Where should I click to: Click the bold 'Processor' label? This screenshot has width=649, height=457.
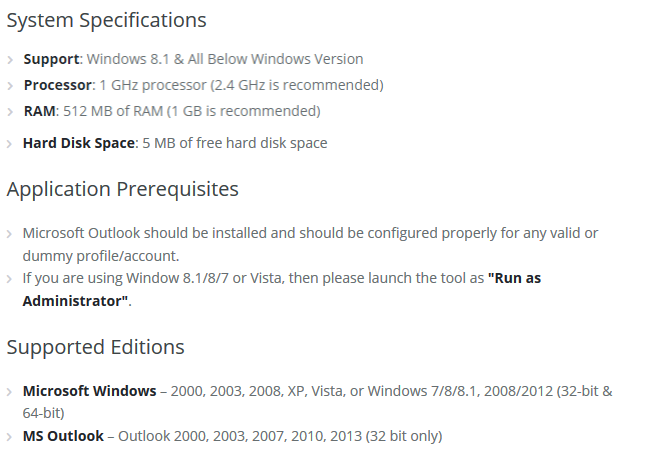[58, 85]
